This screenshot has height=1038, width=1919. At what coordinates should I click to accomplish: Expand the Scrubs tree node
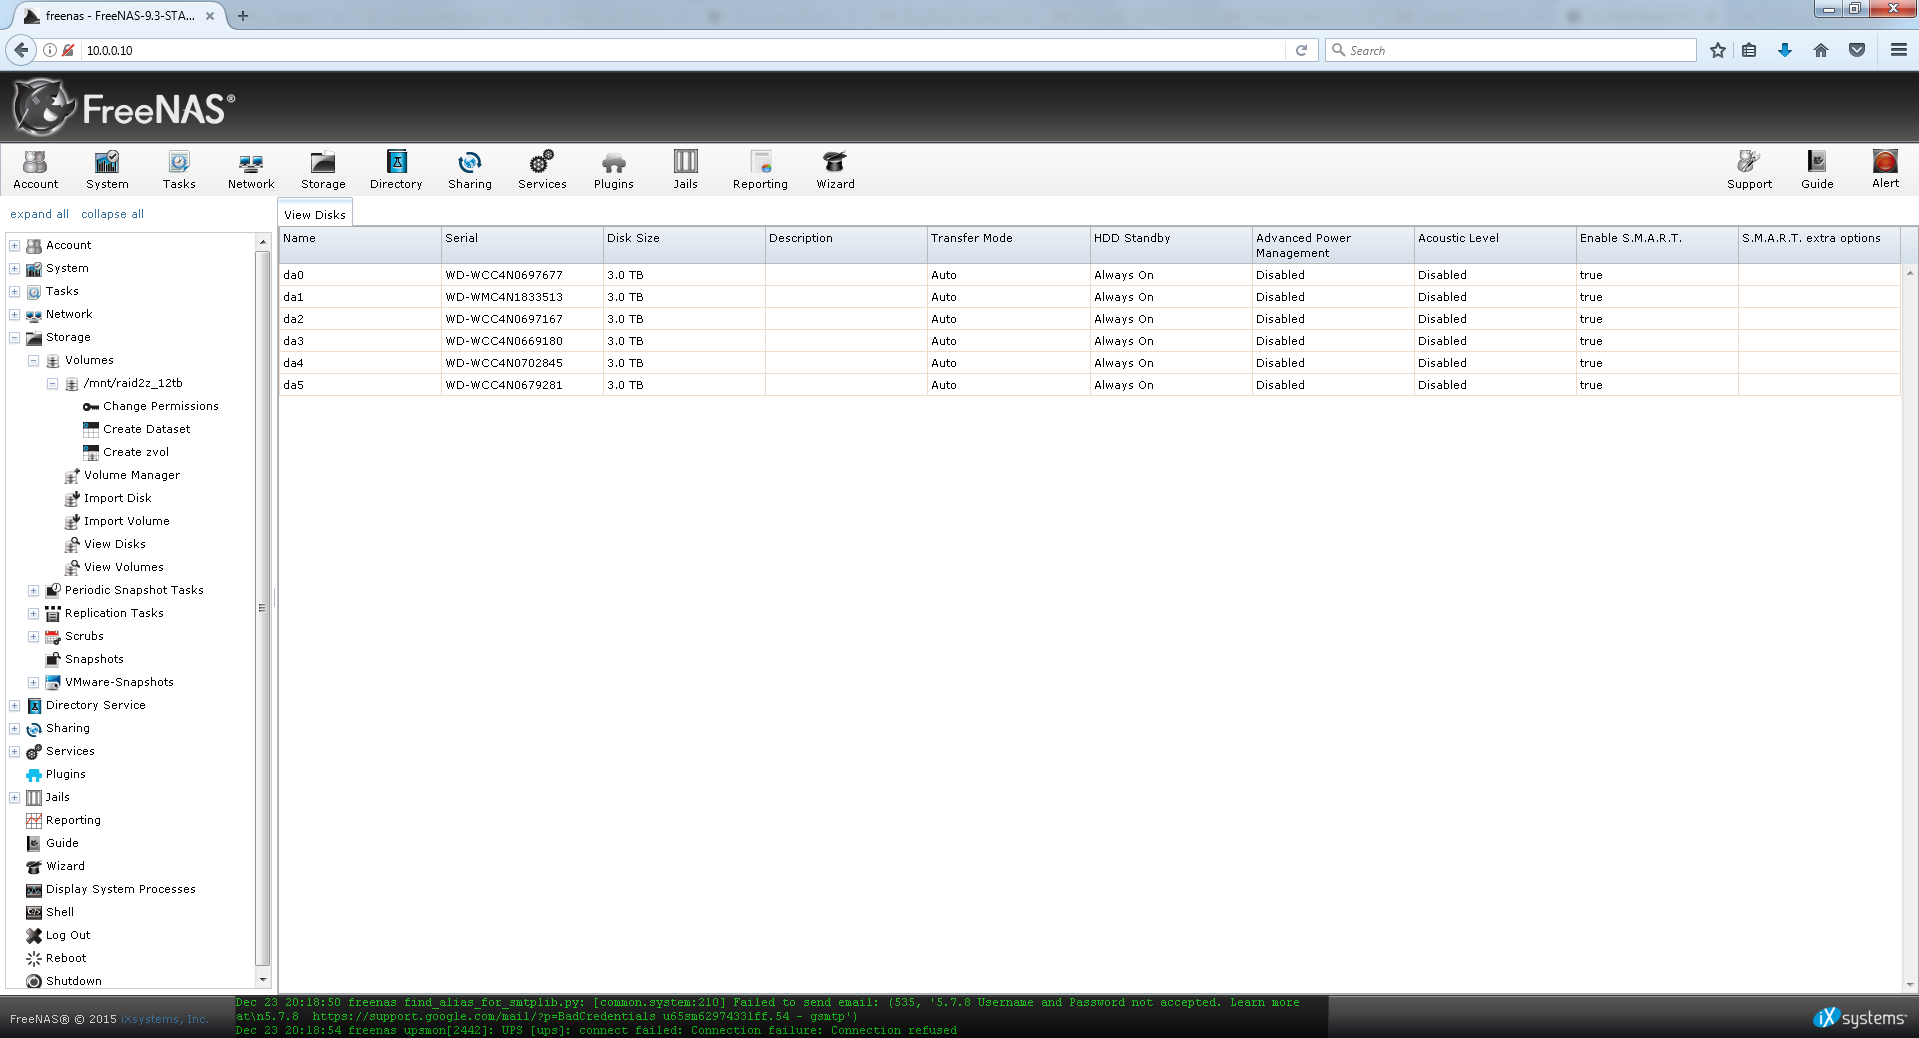coord(33,637)
